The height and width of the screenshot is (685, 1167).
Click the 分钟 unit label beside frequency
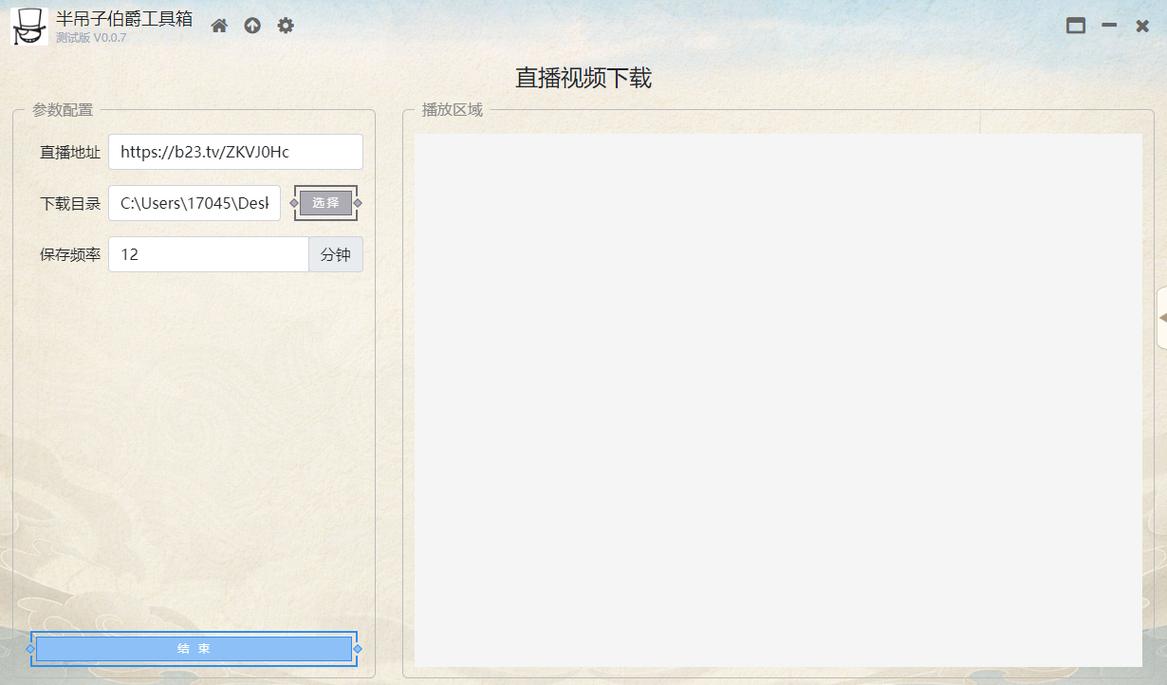[336, 254]
